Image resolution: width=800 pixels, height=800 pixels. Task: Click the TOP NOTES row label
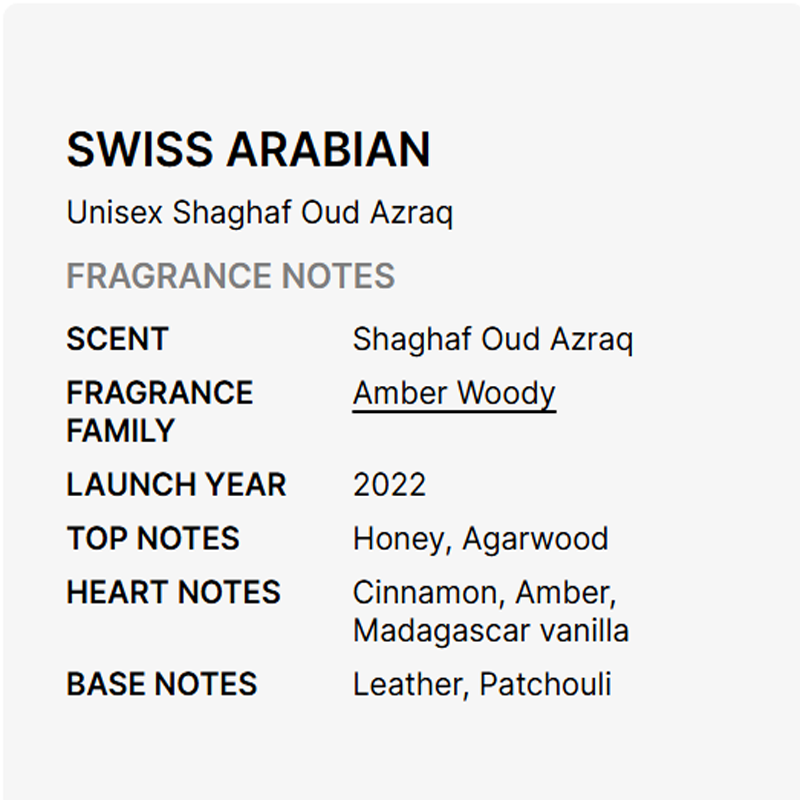point(153,539)
